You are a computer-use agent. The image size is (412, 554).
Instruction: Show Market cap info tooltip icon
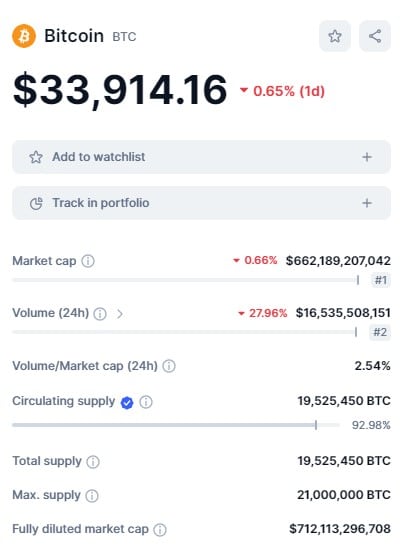point(88,261)
